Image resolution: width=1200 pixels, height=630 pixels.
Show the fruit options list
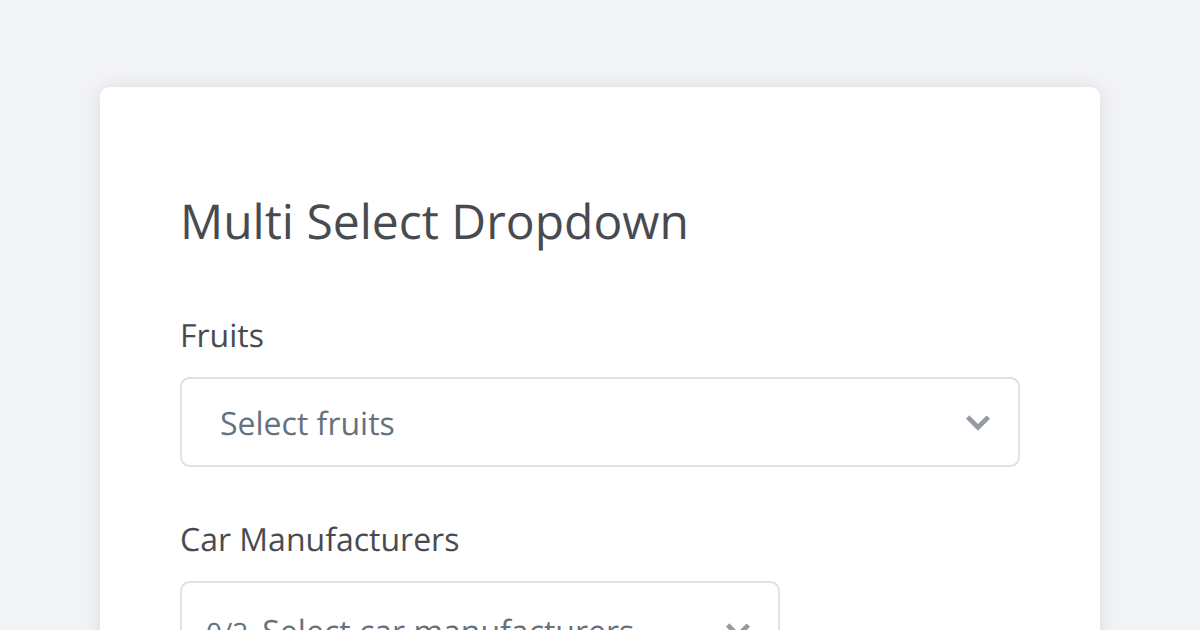[x=599, y=422]
